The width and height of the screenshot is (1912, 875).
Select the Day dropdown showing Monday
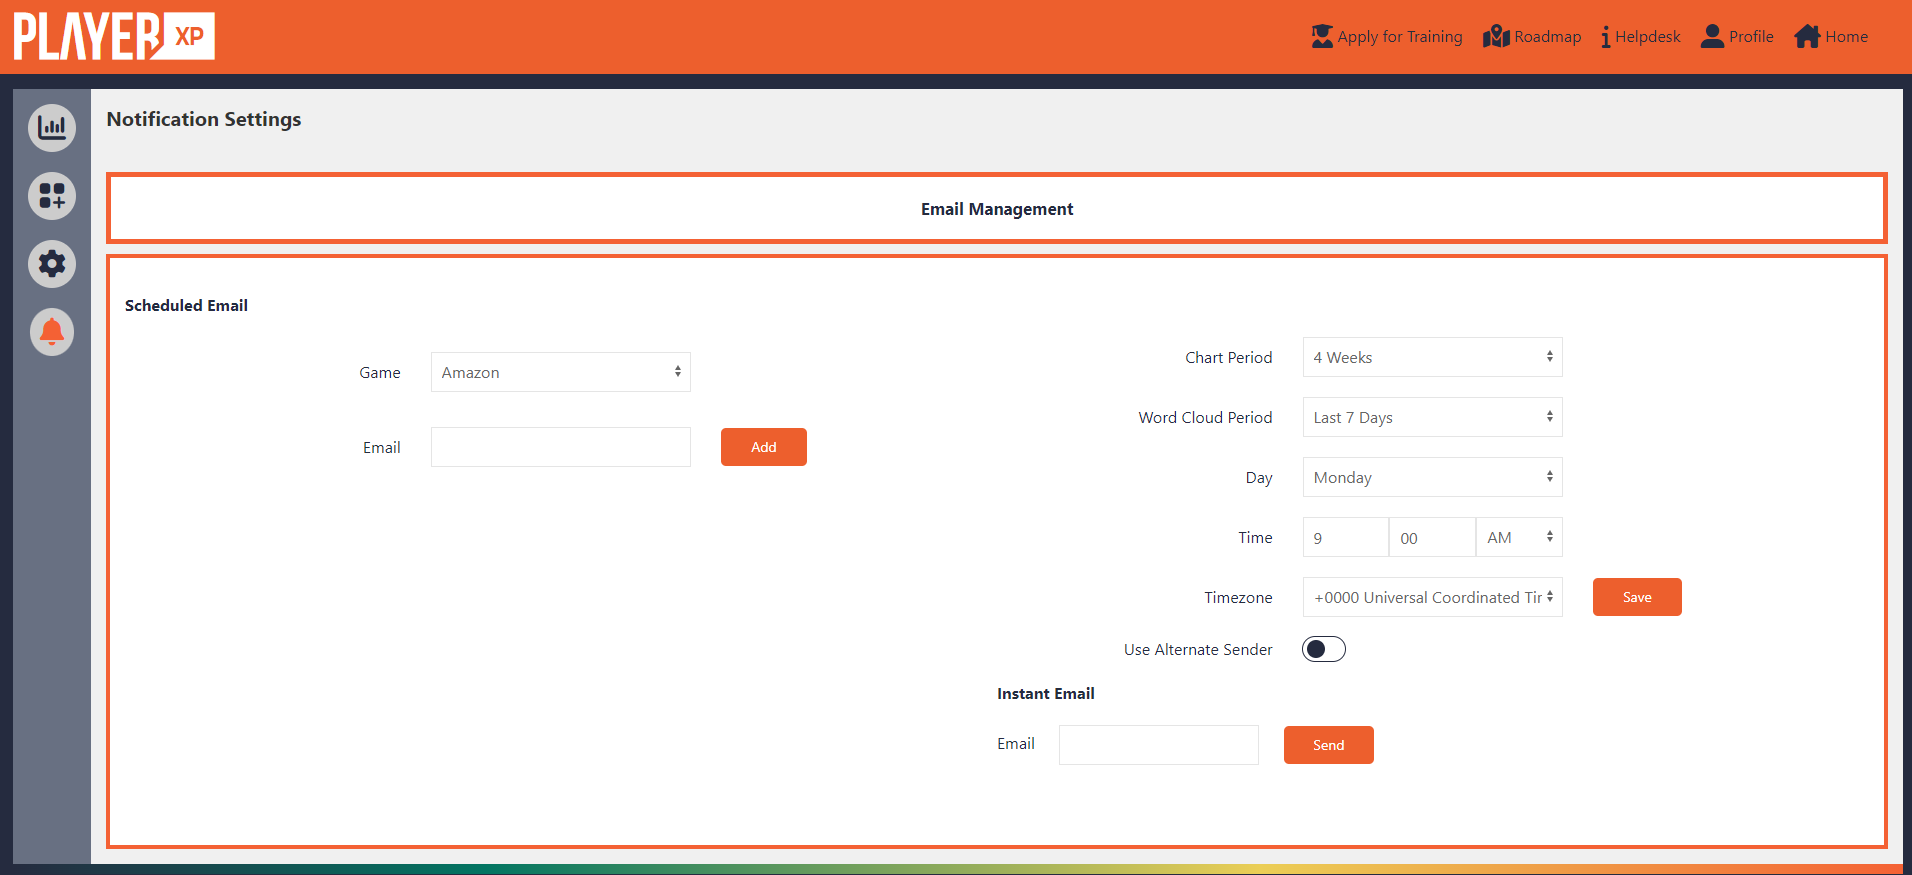(1432, 477)
